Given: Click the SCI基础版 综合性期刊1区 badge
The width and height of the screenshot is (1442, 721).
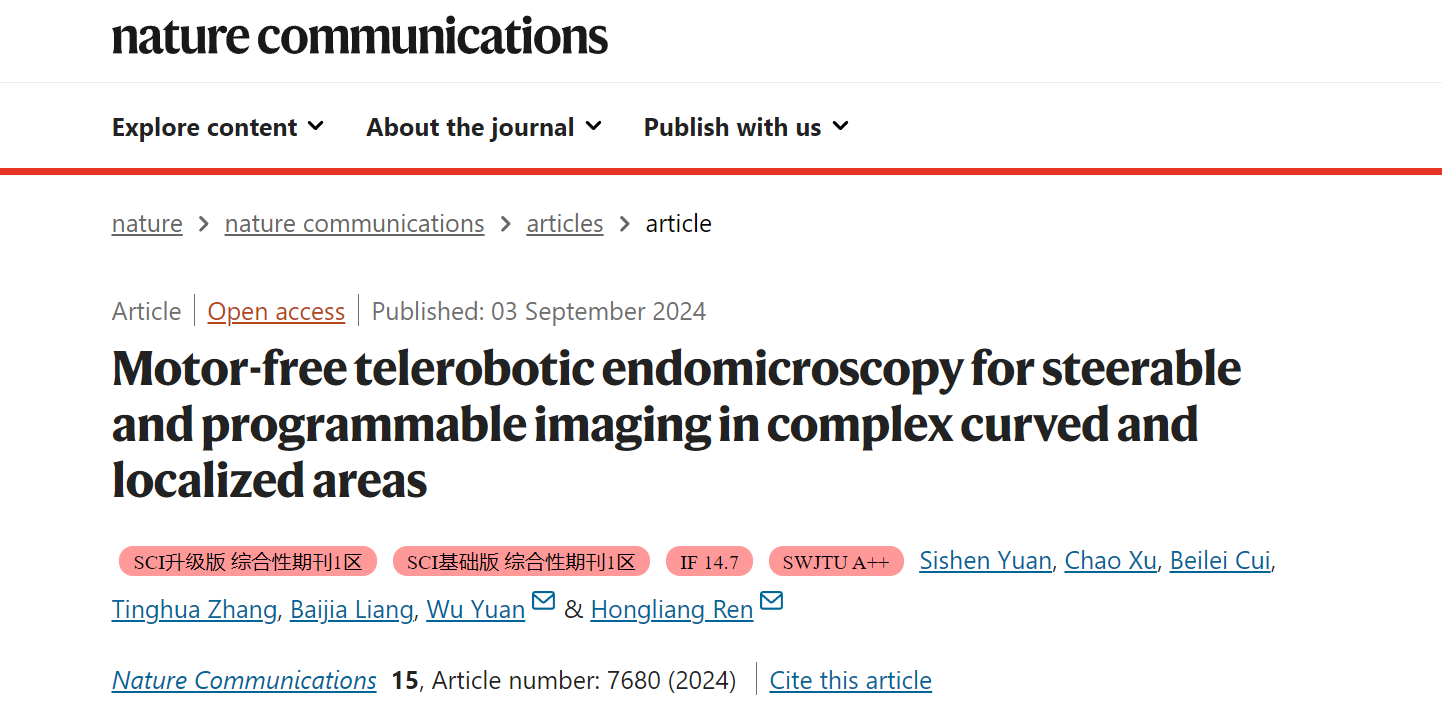Looking at the screenshot, I should (521, 562).
